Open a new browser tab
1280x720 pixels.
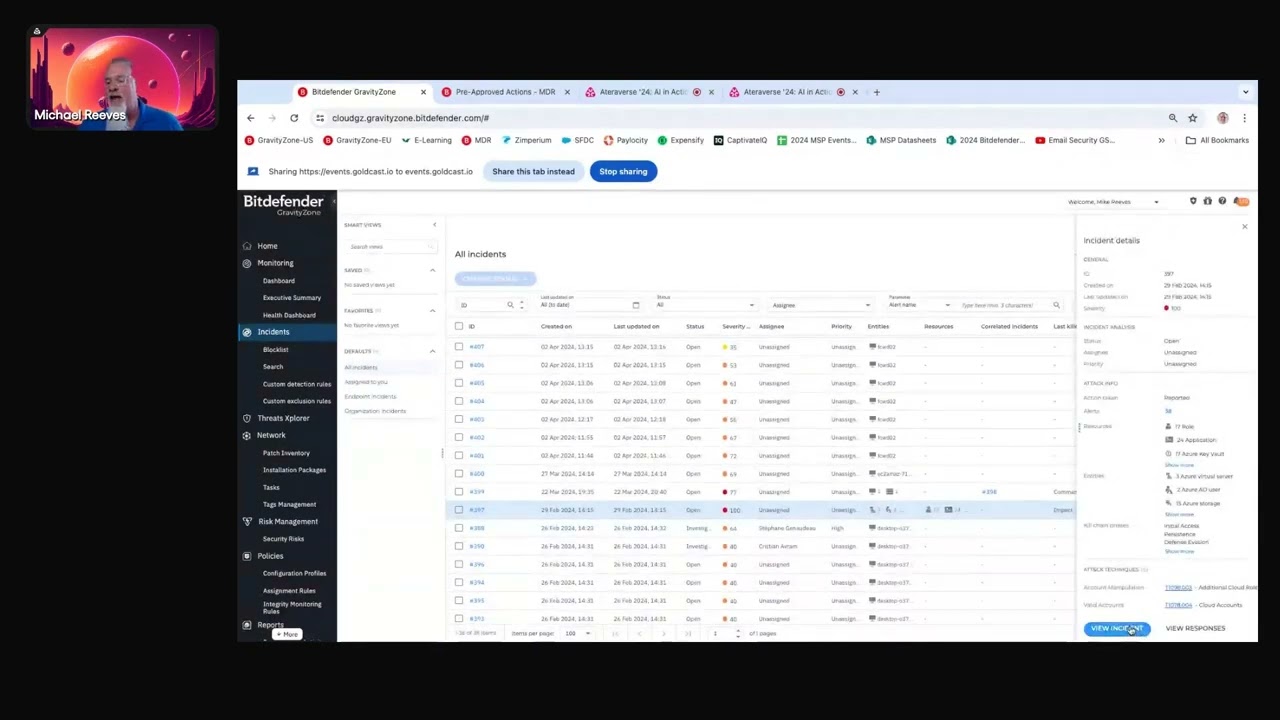[876, 92]
